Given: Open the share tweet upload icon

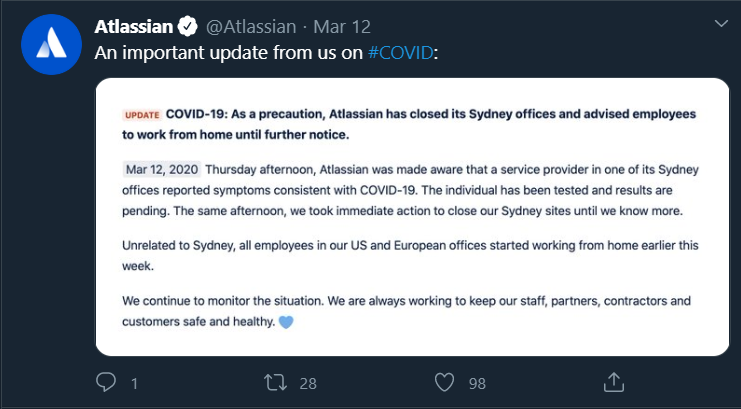Looking at the screenshot, I should (614, 382).
